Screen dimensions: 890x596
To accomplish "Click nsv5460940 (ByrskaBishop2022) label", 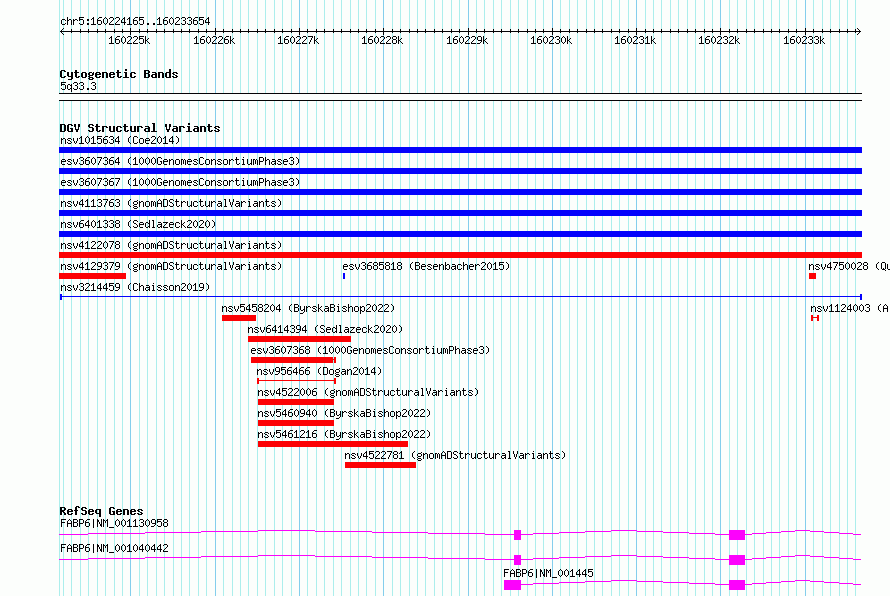I will pos(344,413).
